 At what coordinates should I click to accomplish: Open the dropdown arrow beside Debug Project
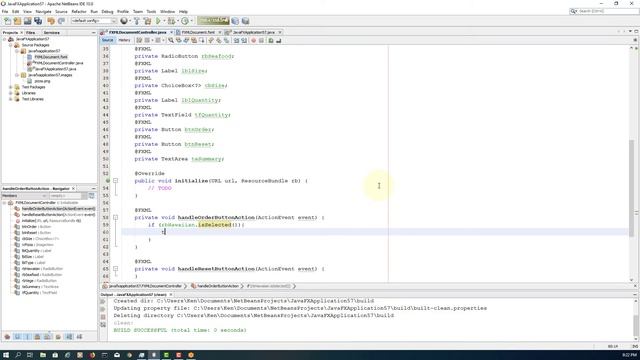pyautogui.click(x=177, y=21)
